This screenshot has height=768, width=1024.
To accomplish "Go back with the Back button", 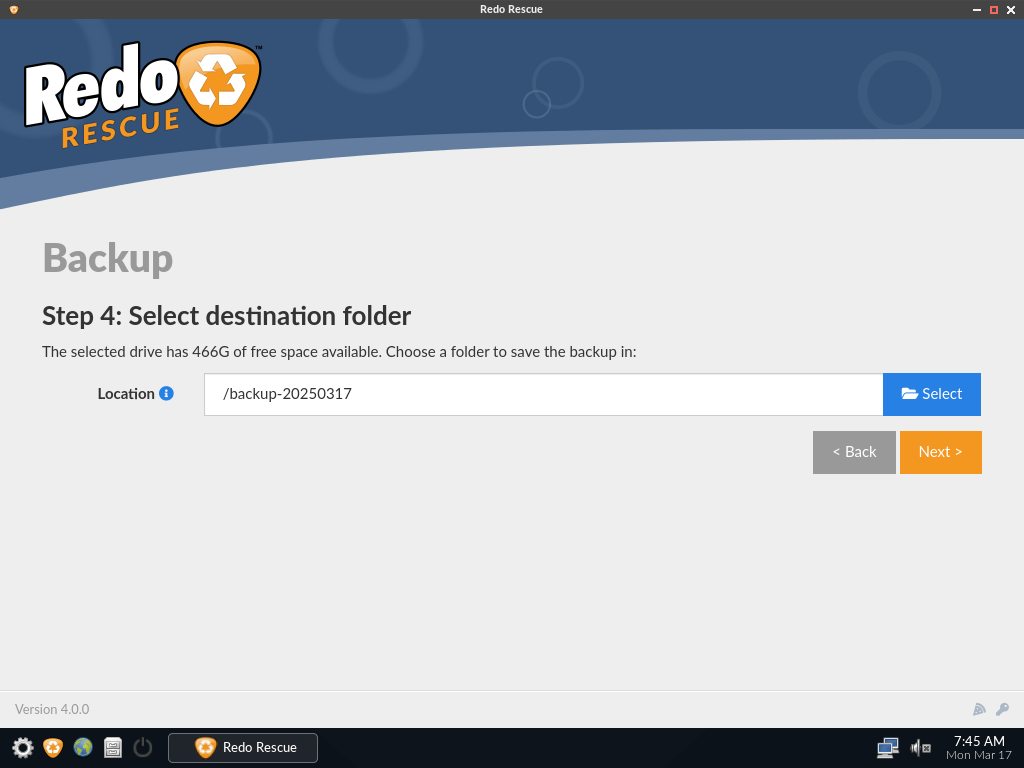I will click(854, 452).
